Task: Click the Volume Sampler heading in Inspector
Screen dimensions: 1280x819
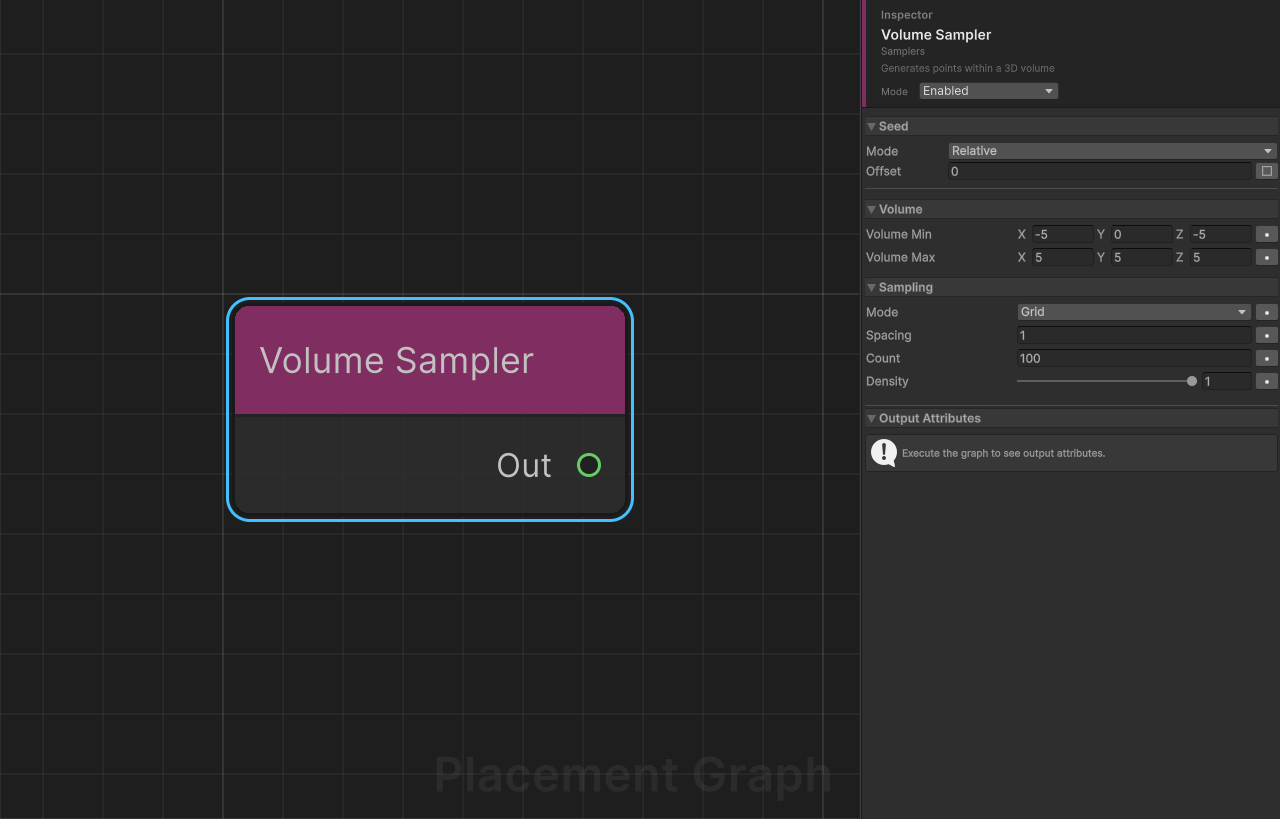Action: tap(936, 34)
